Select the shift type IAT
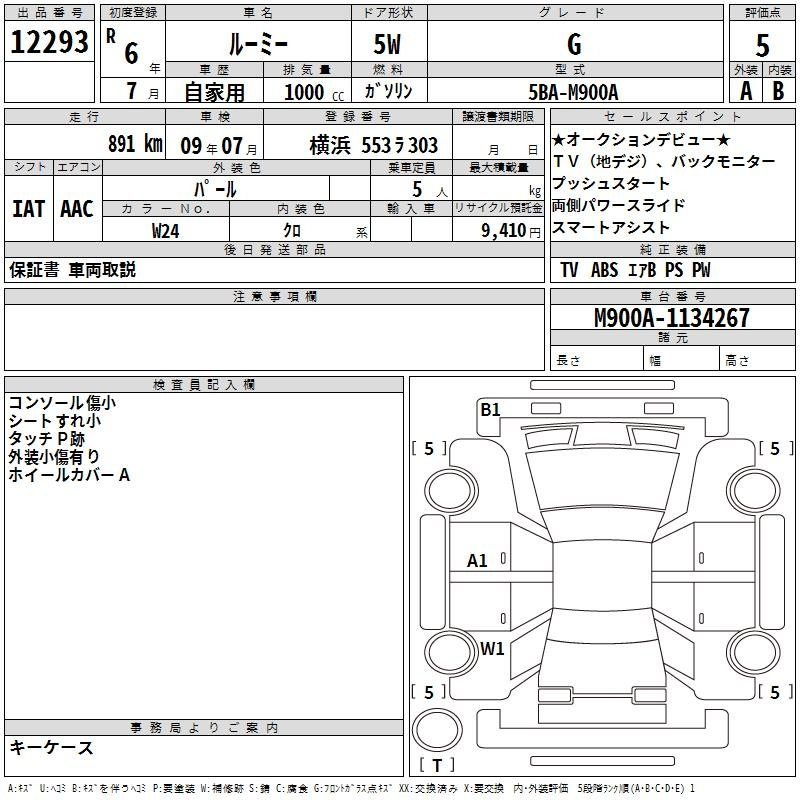The image size is (800, 800). click(x=29, y=209)
